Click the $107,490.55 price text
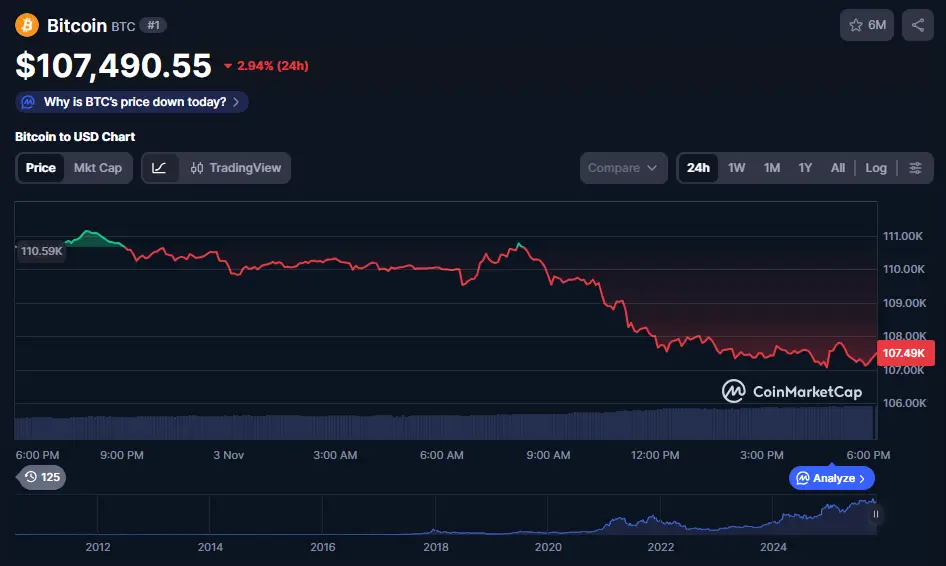The image size is (946, 566). (x=113, y=65)
